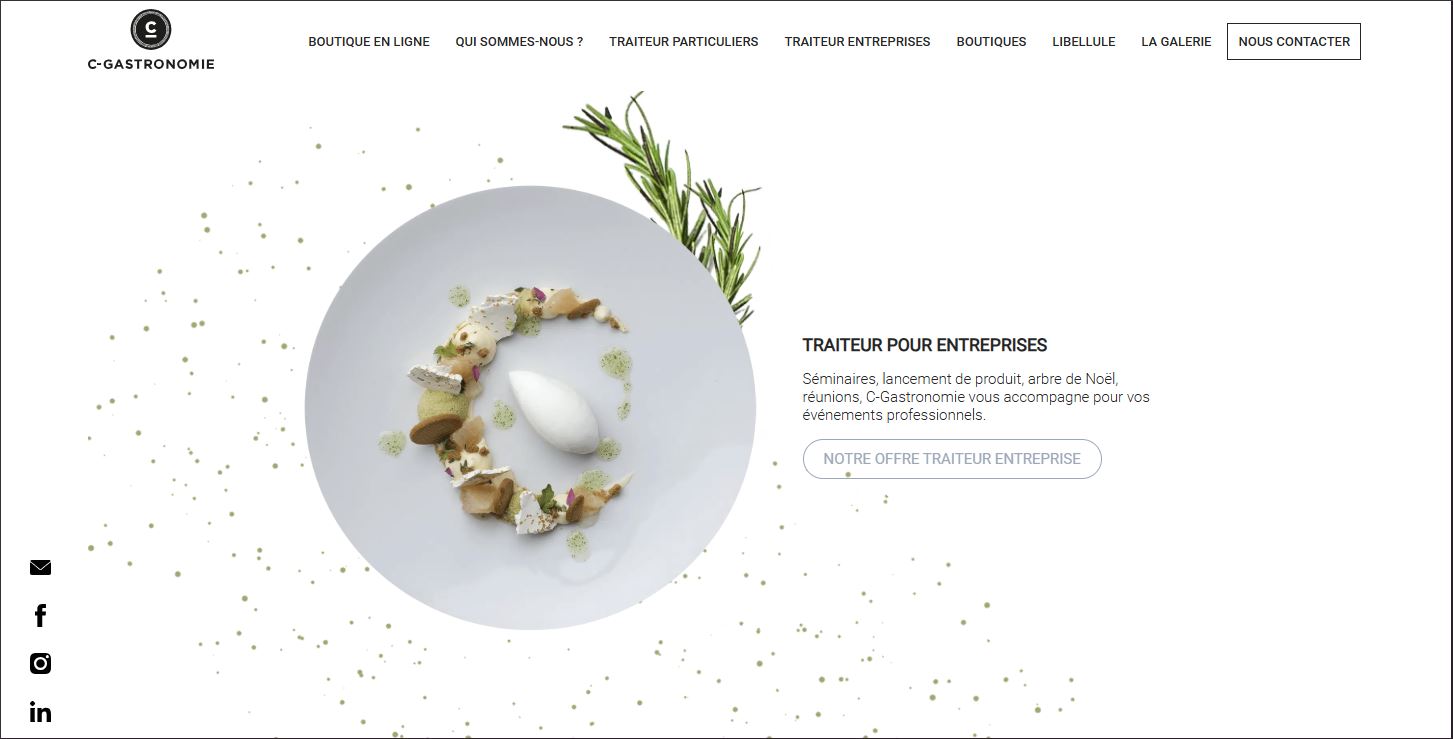Open La Galerie from the navbar

click(x=1176, y=42)
